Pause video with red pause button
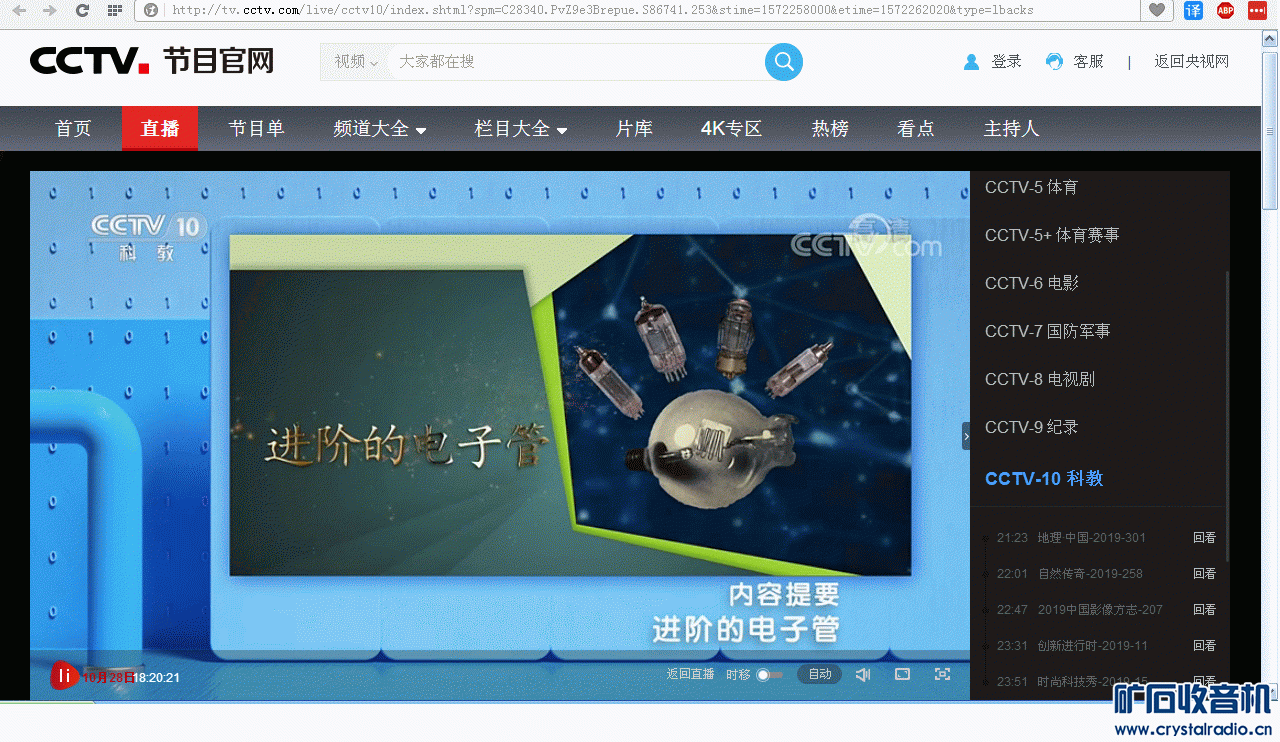Screen dimensions: 1280x742 (64, 676)
